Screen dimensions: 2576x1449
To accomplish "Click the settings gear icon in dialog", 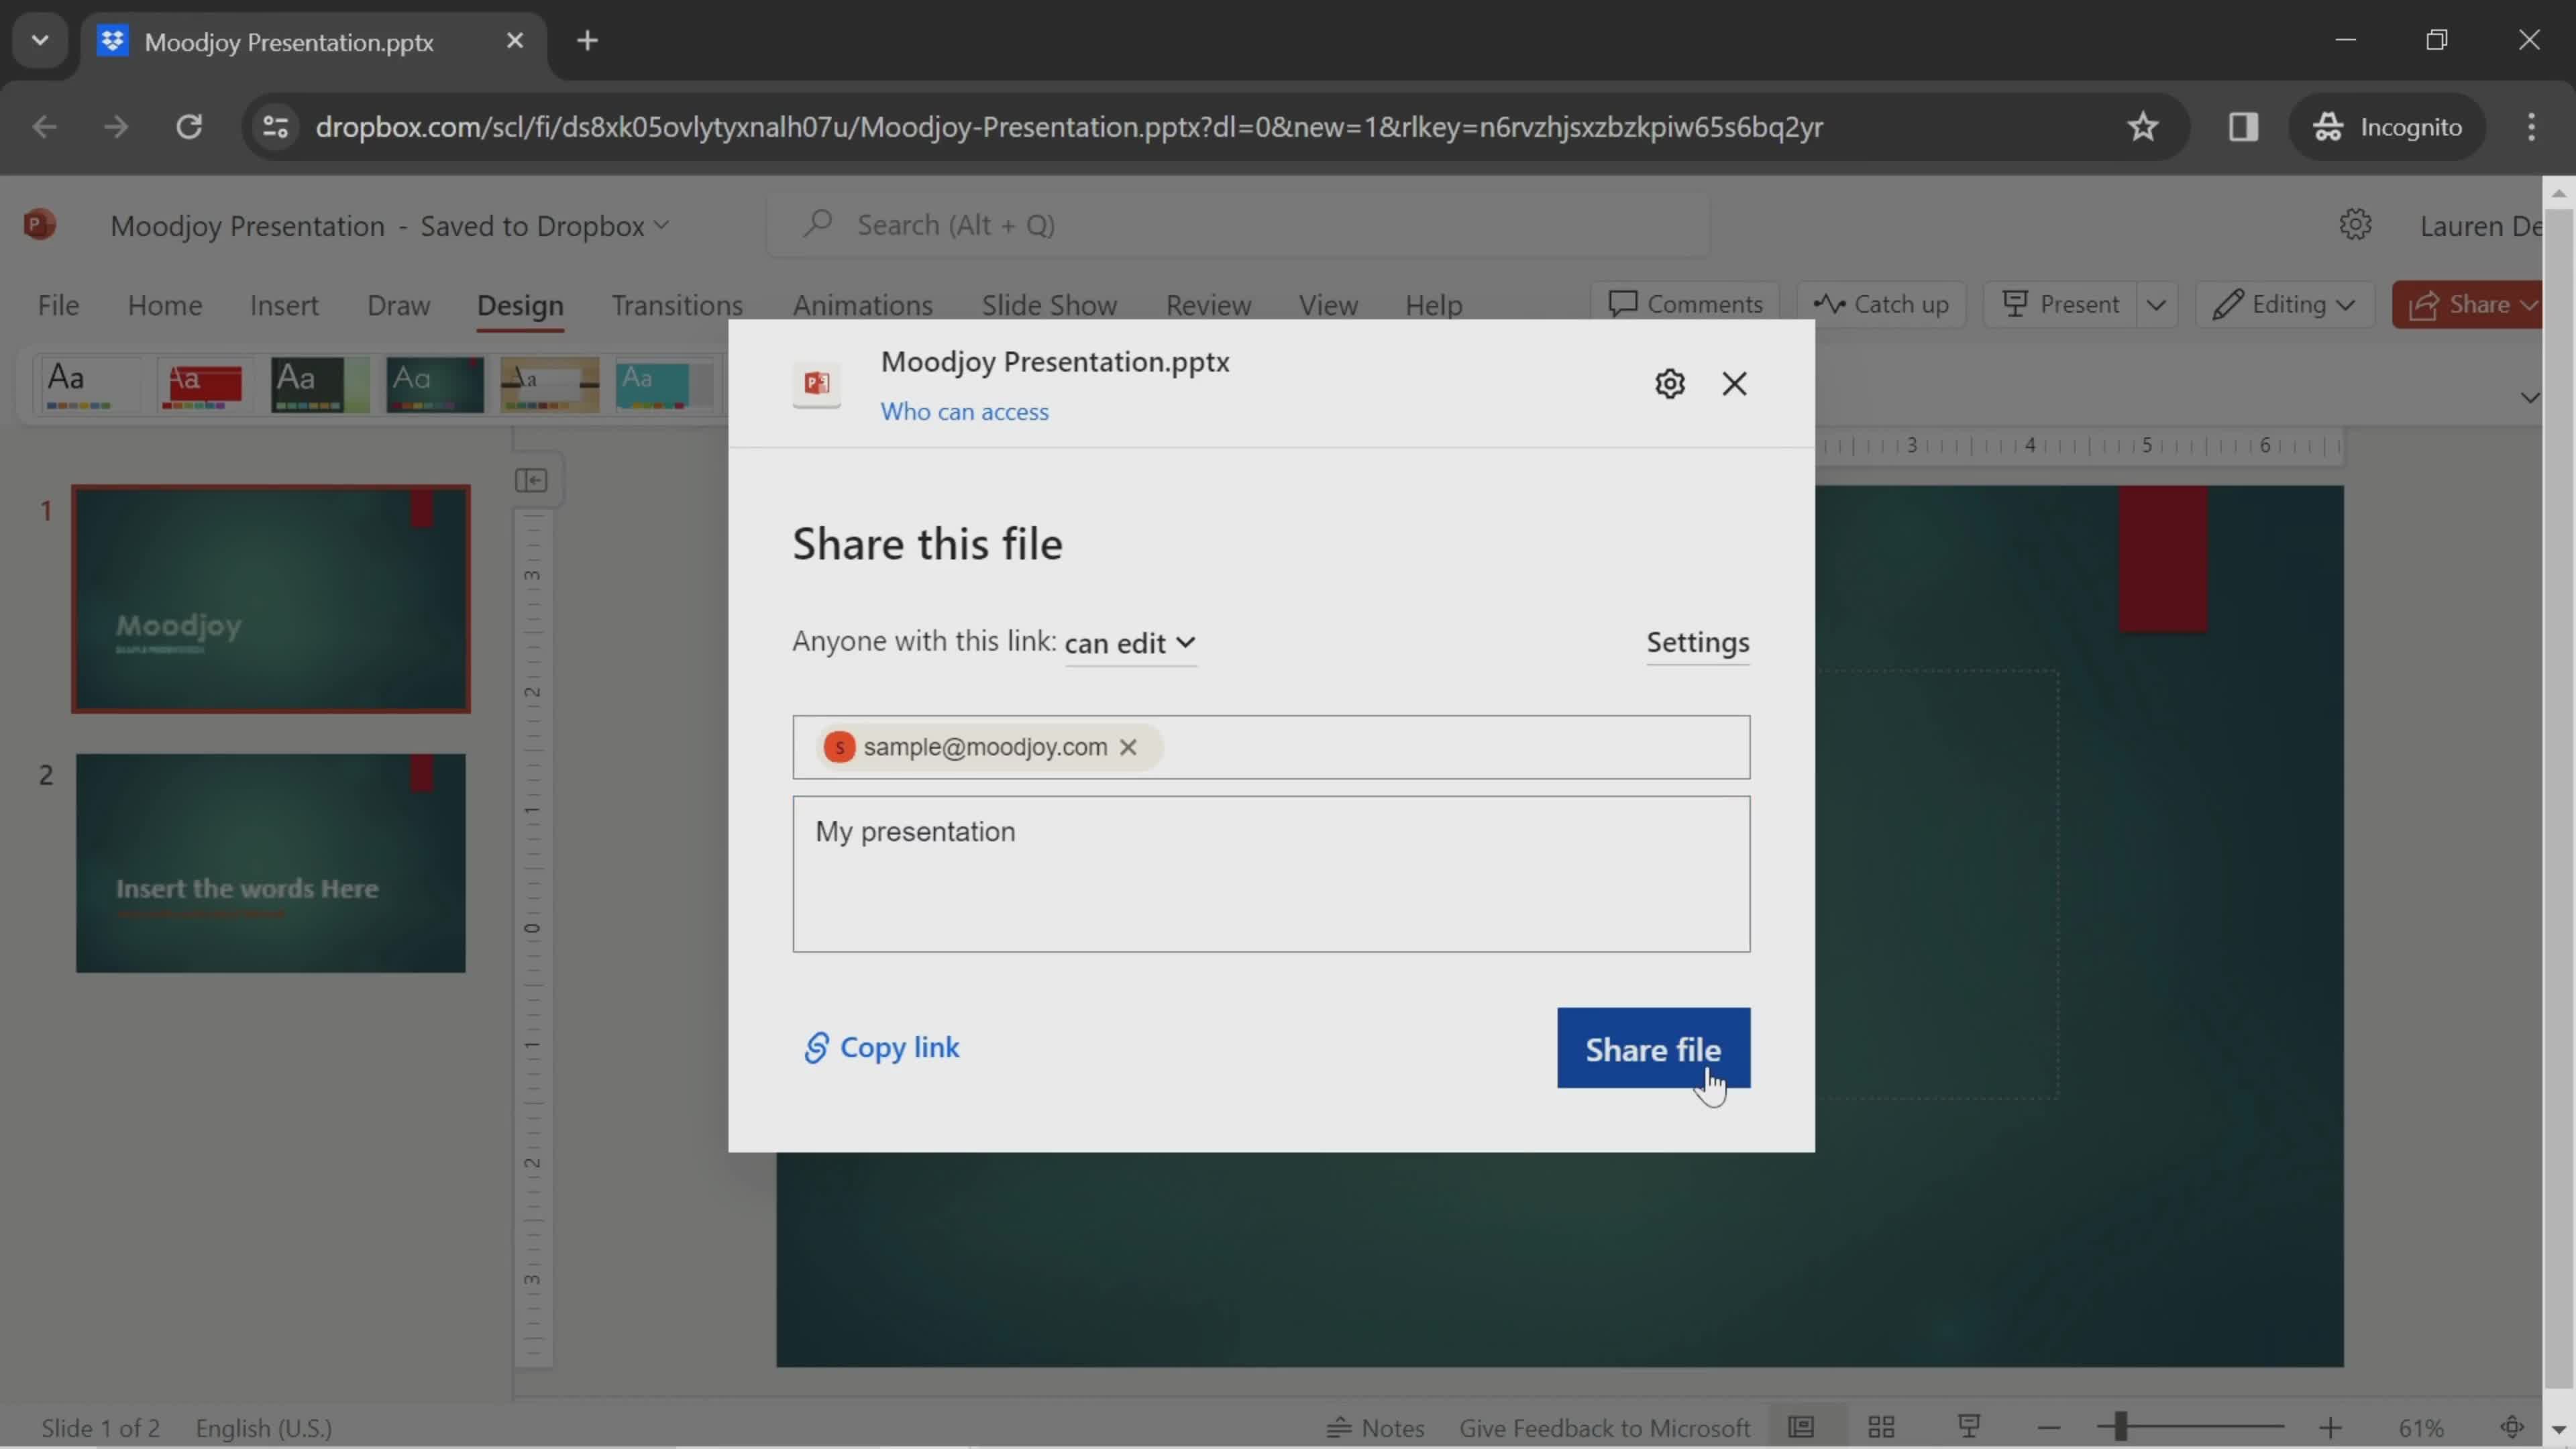I will [x=1668, y=384].
